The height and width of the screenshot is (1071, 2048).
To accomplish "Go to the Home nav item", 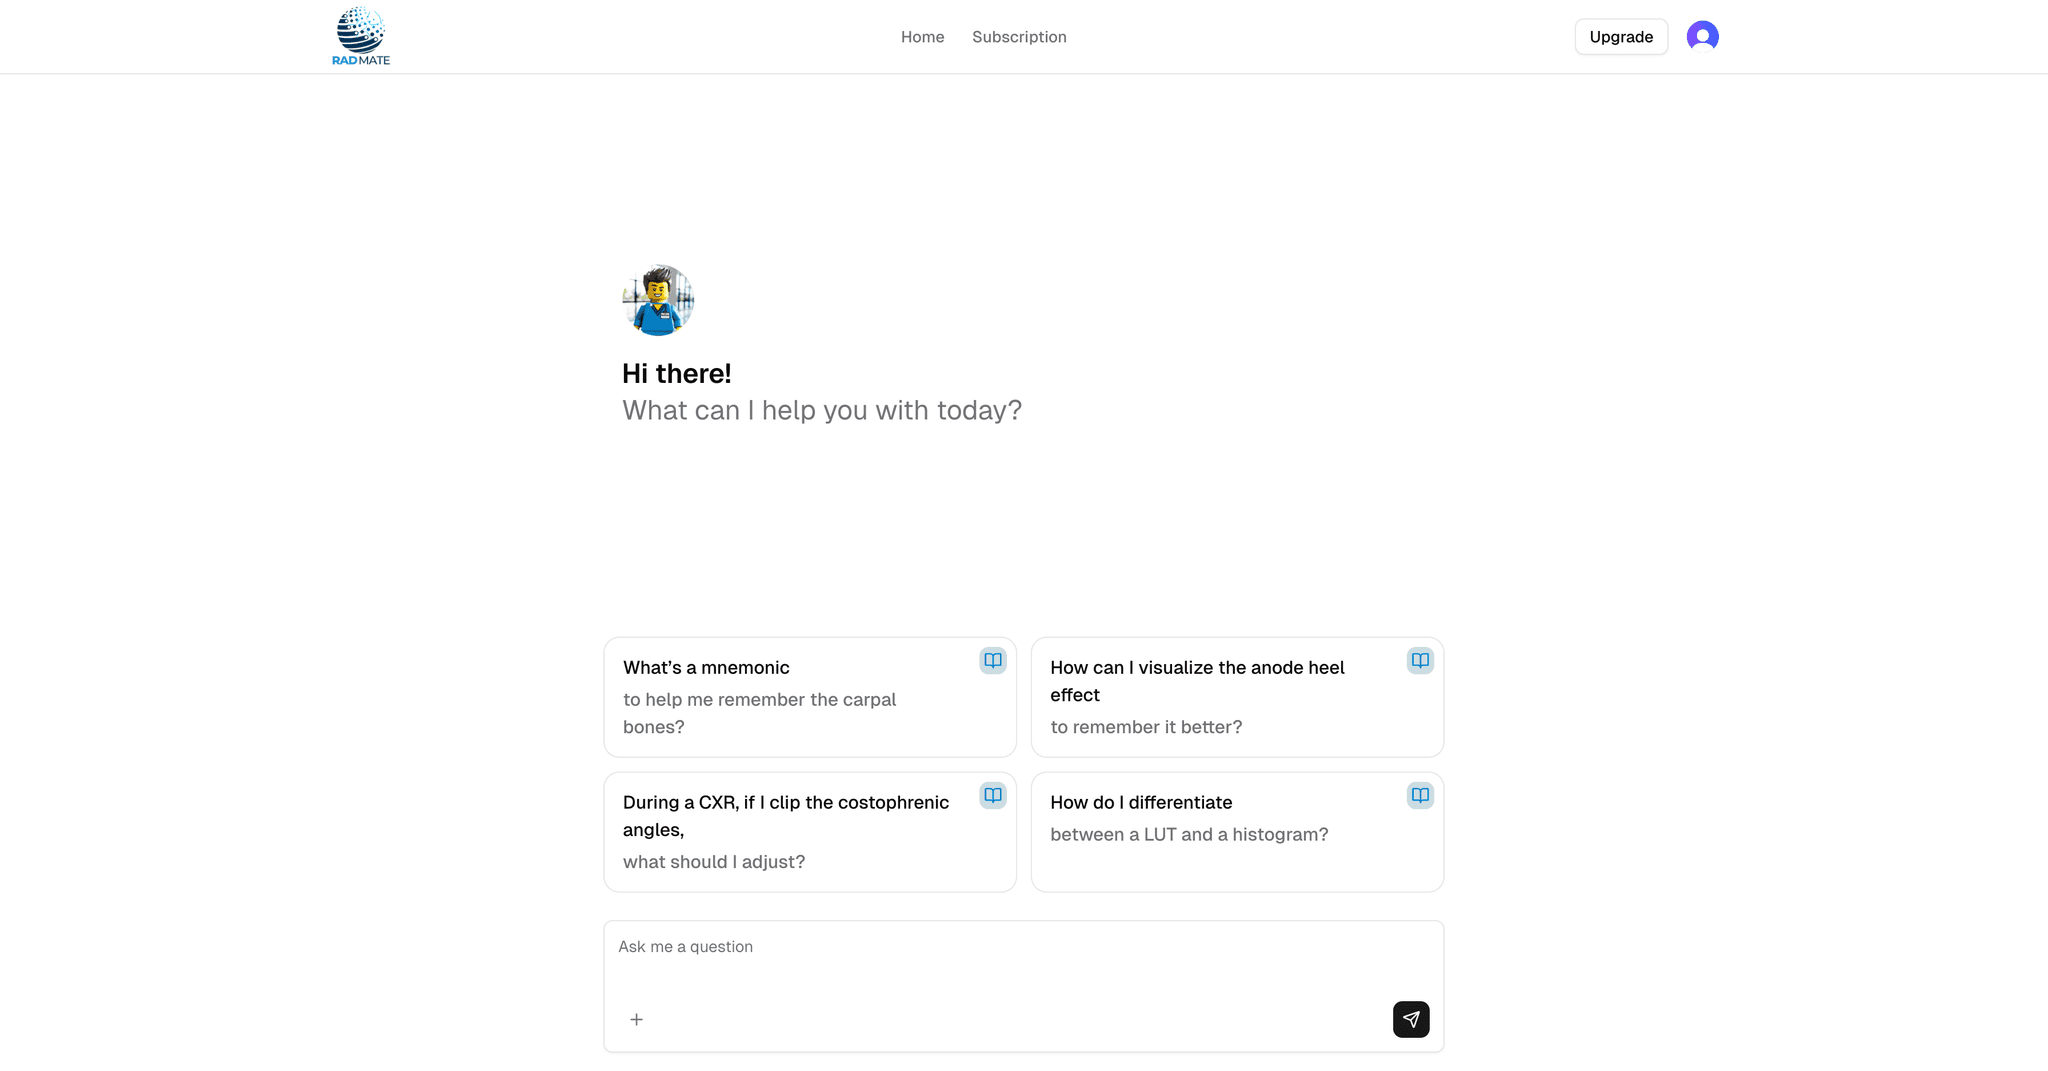I will coord(922,37).
